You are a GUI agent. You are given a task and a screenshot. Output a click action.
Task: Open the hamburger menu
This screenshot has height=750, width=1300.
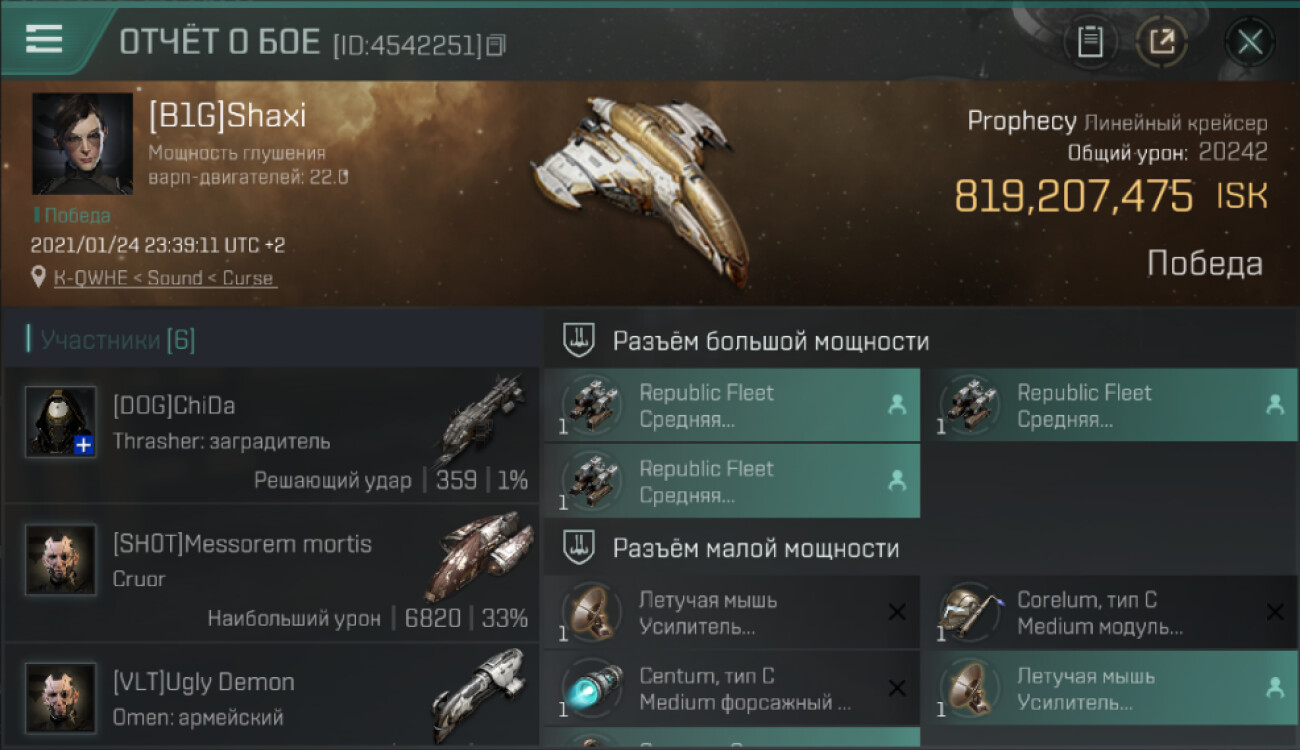[x=44, y=39]
